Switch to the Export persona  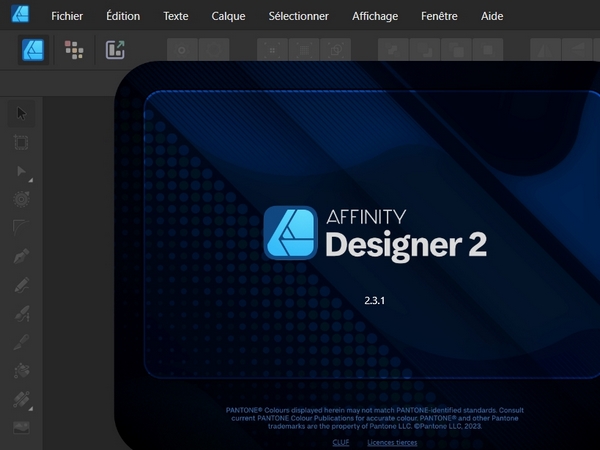tap(115, 50)
